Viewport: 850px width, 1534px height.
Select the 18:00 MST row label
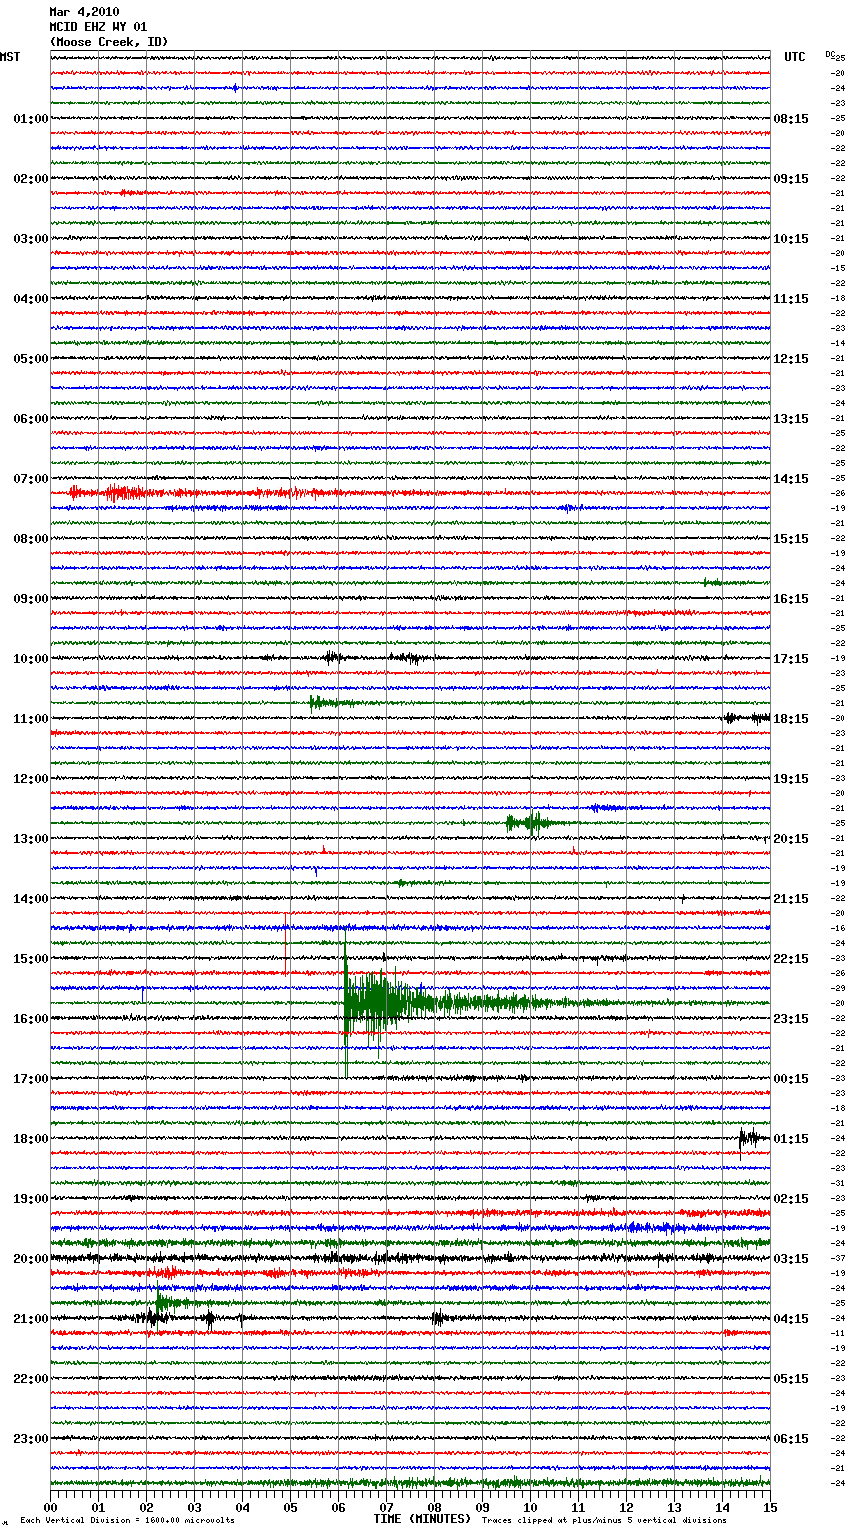[31, 1139]
